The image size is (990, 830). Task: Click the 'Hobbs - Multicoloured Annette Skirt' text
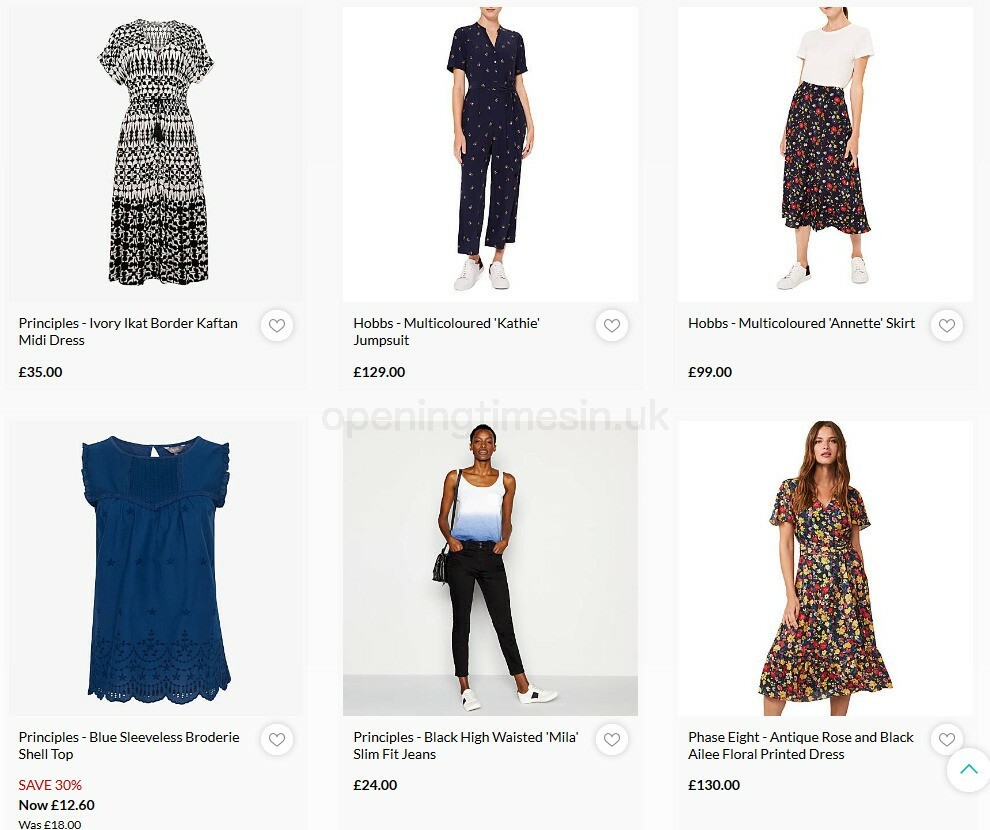click(x=801, y=323)
